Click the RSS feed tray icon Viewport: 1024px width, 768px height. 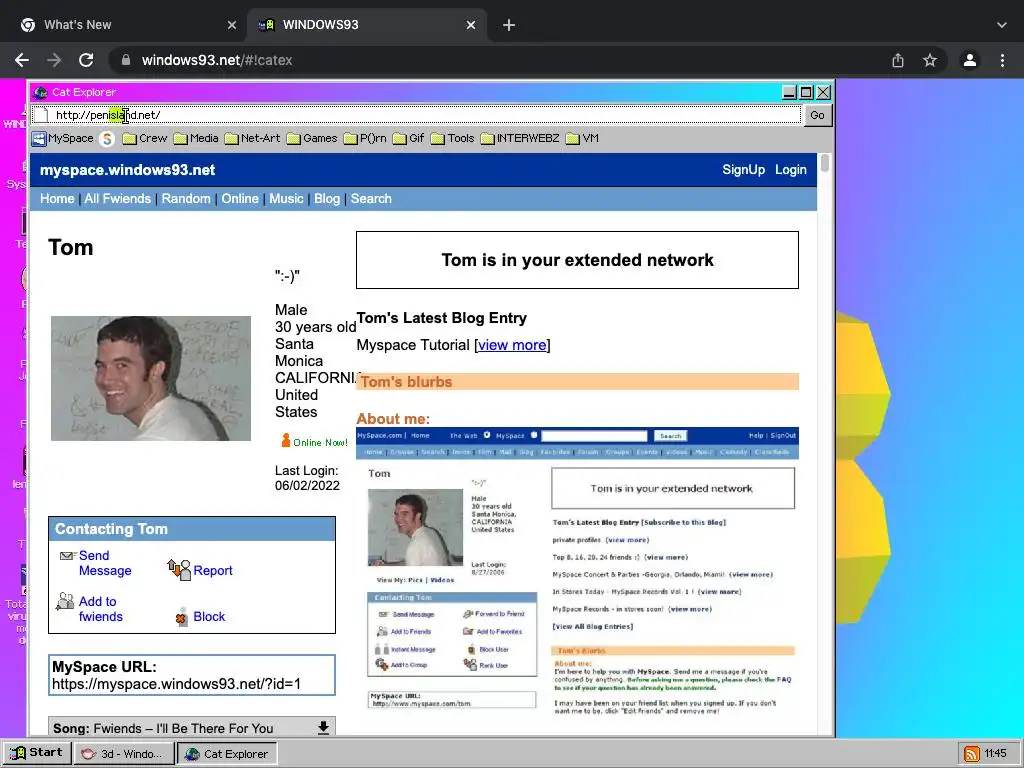pyautogui.click(x=971, y=754)
